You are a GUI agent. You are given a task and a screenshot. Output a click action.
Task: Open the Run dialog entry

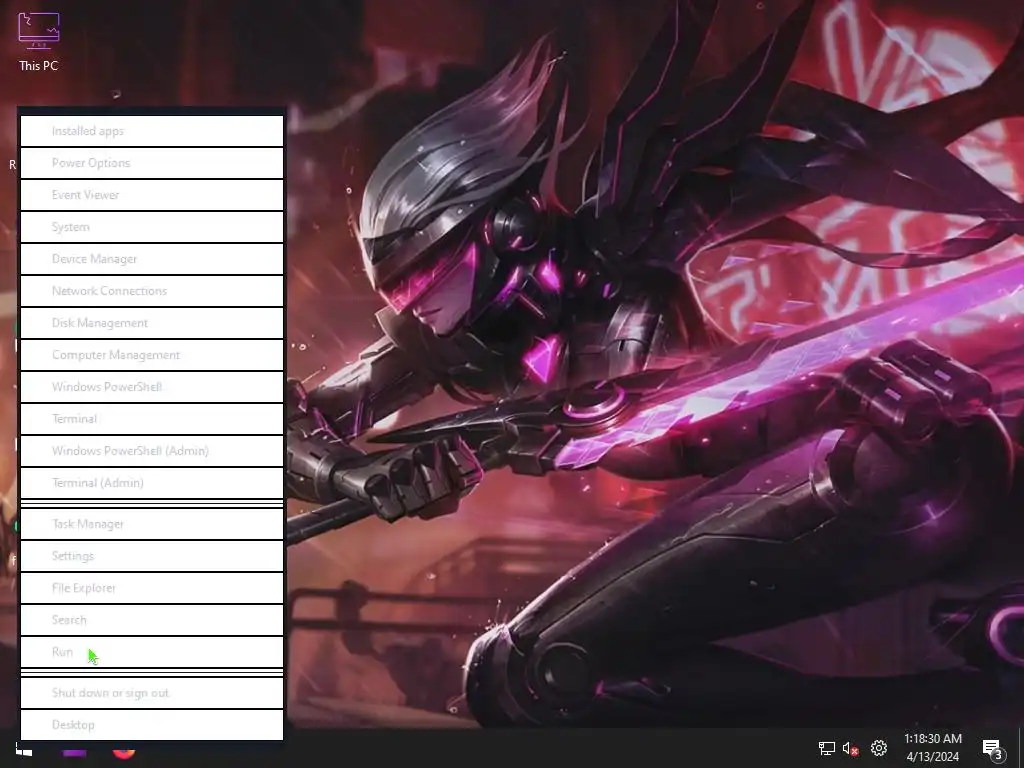pos(152,652)
